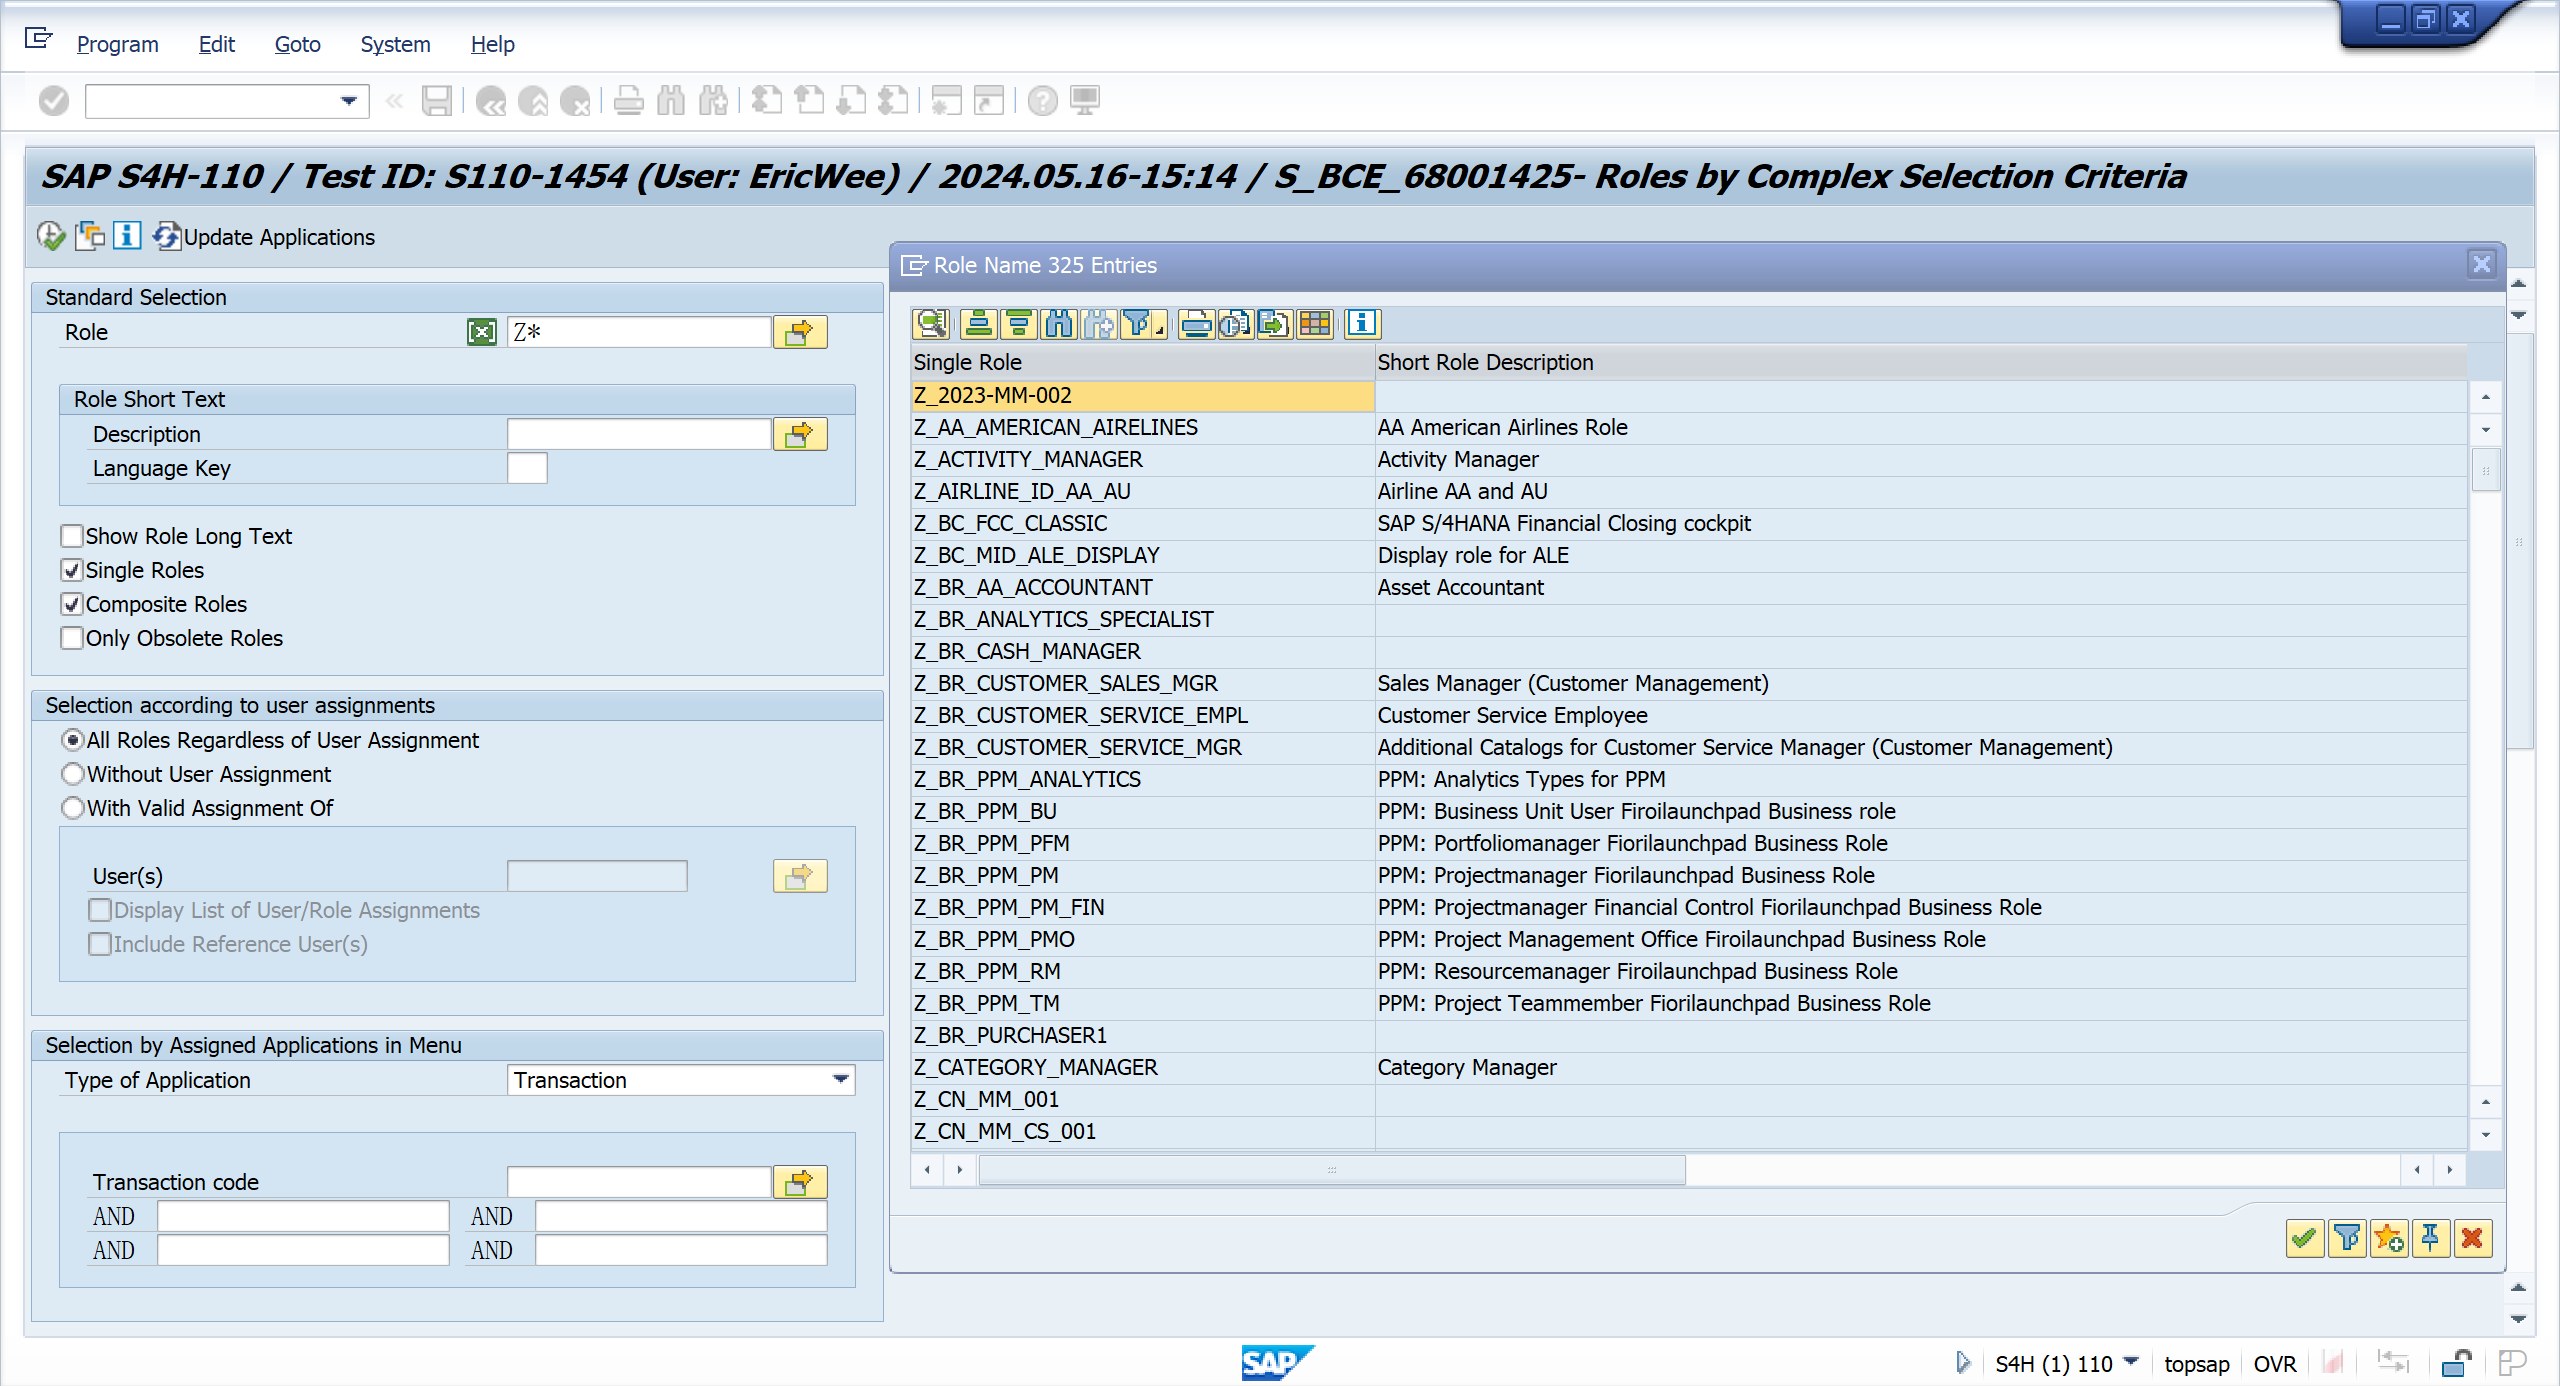Screen dimensions: 2560x1386
Task: Enable Show Role Long Text checkbox
Action: pyautogui.click(x=72, y=536)
